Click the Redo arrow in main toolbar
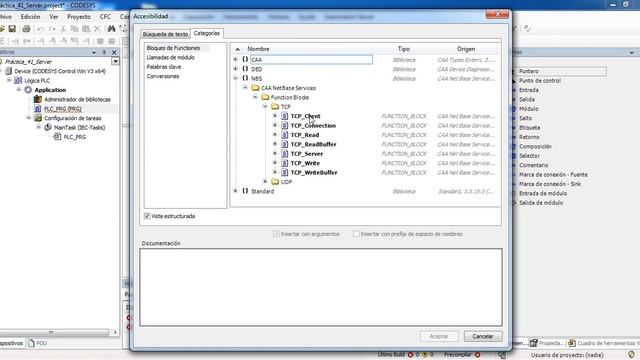This screenshot has height=360, width=640. [x=52, y=29]
